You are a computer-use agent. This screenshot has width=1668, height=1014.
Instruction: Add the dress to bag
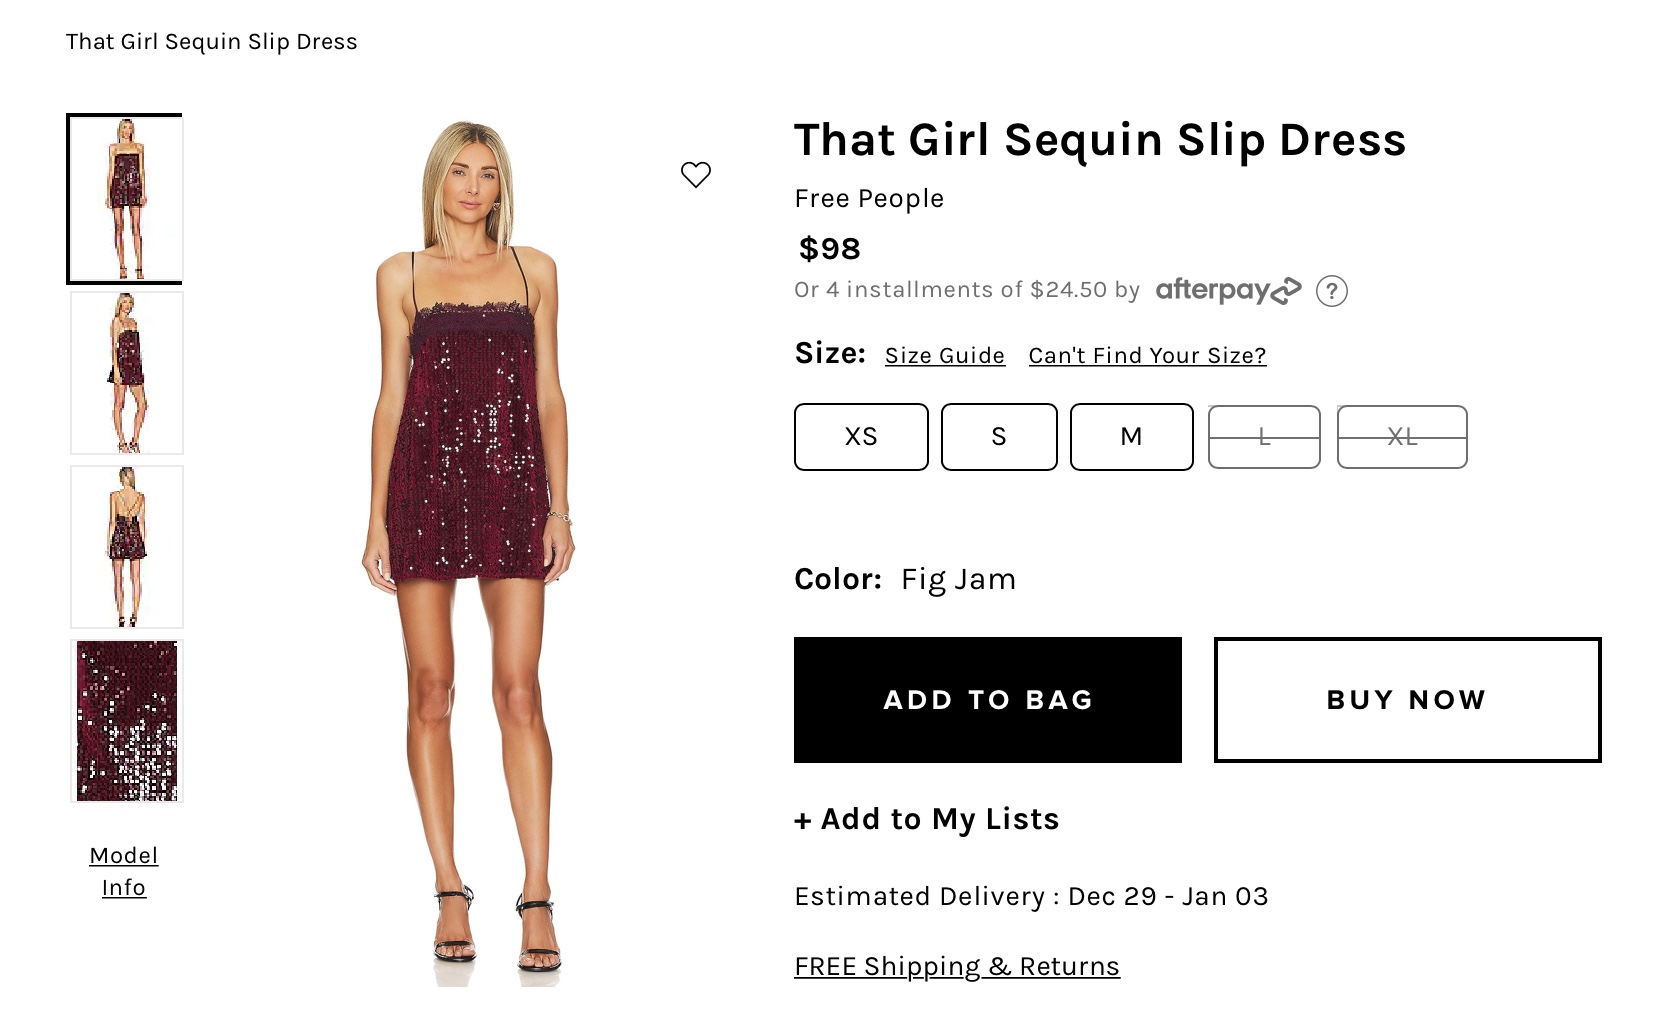click(987, 700)
